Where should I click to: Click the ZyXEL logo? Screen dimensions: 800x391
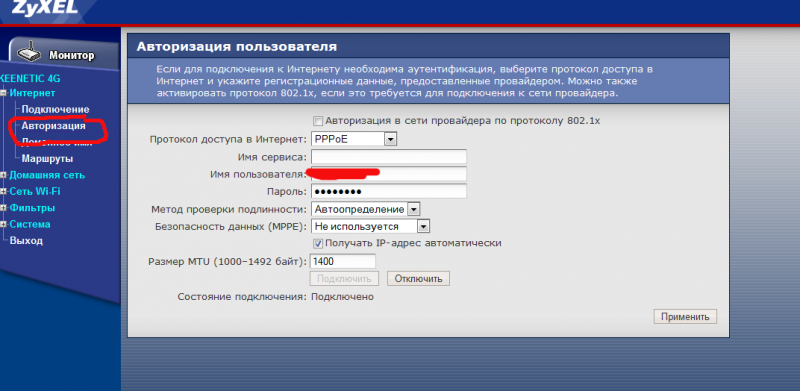(45, 7)
